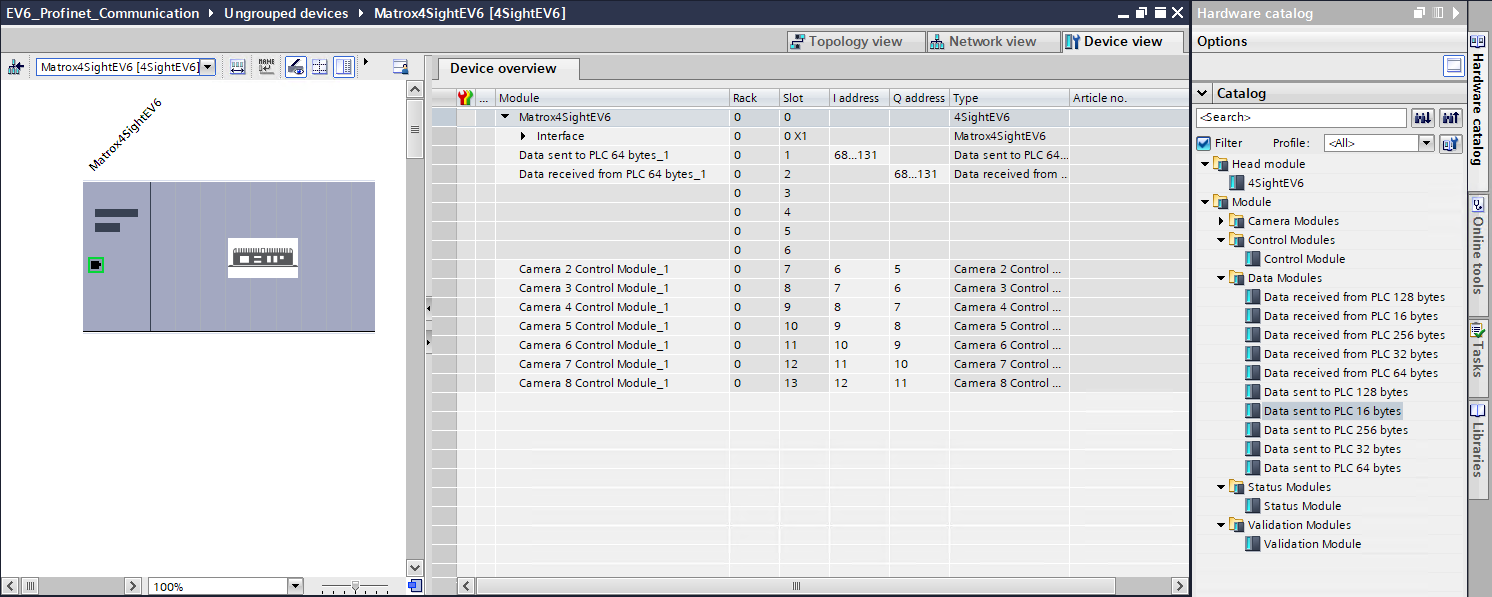Collapse the Data Modules folder
1492x597 pixels.
[x=1221, y=278]
